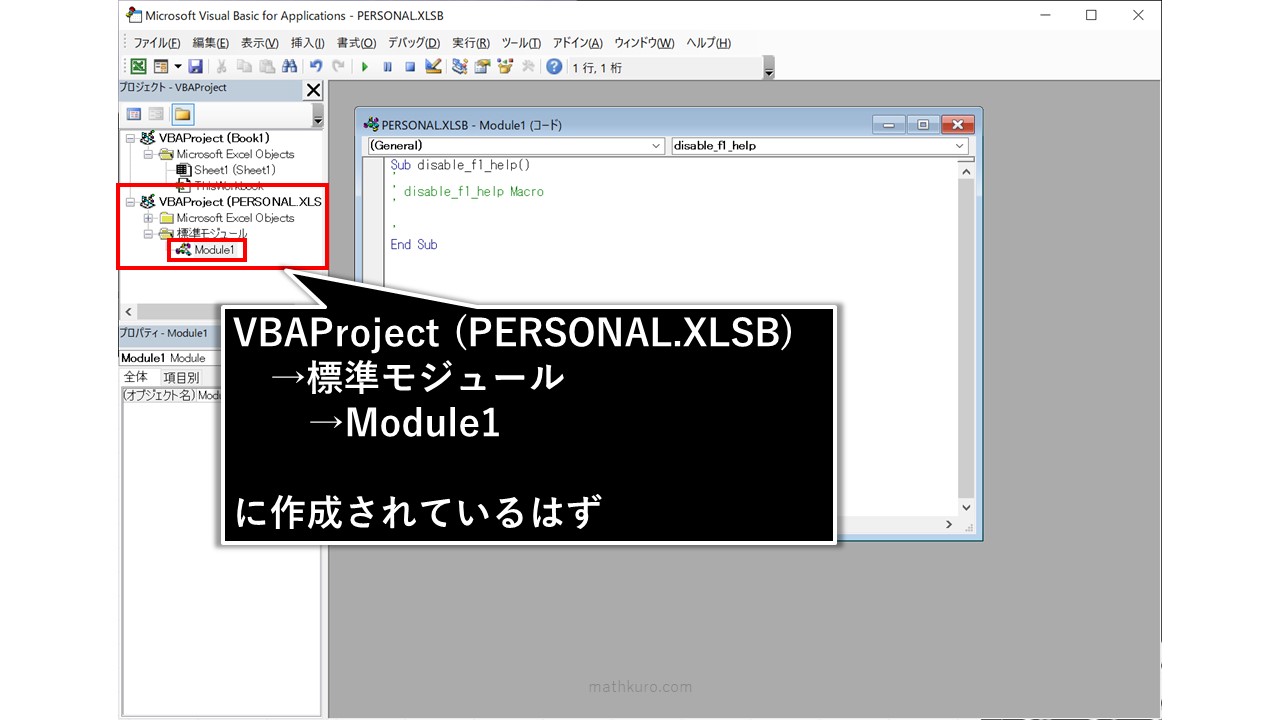Click the View Microsoft Excel icon
1280x720 pixels.
(x=138, y=67)
